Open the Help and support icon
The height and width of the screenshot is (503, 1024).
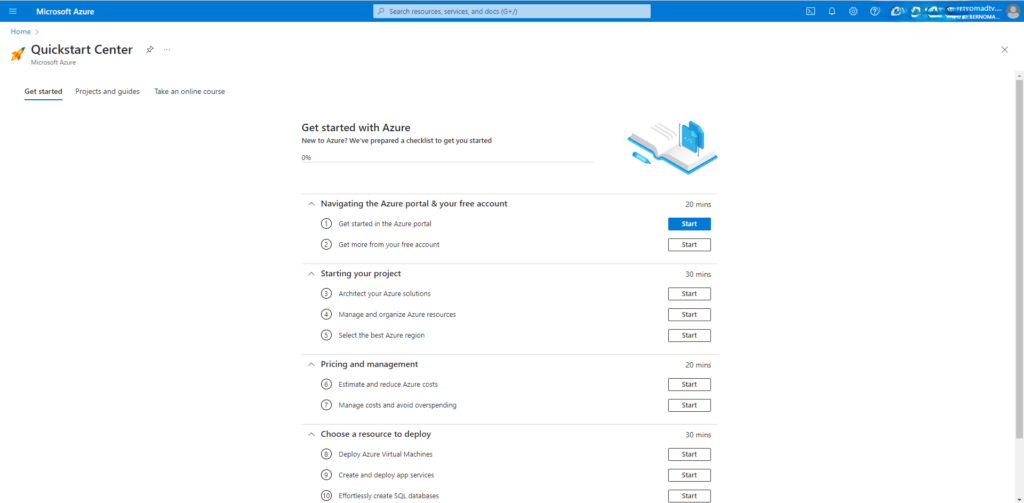pyautogui.click(x=875, y=11)
